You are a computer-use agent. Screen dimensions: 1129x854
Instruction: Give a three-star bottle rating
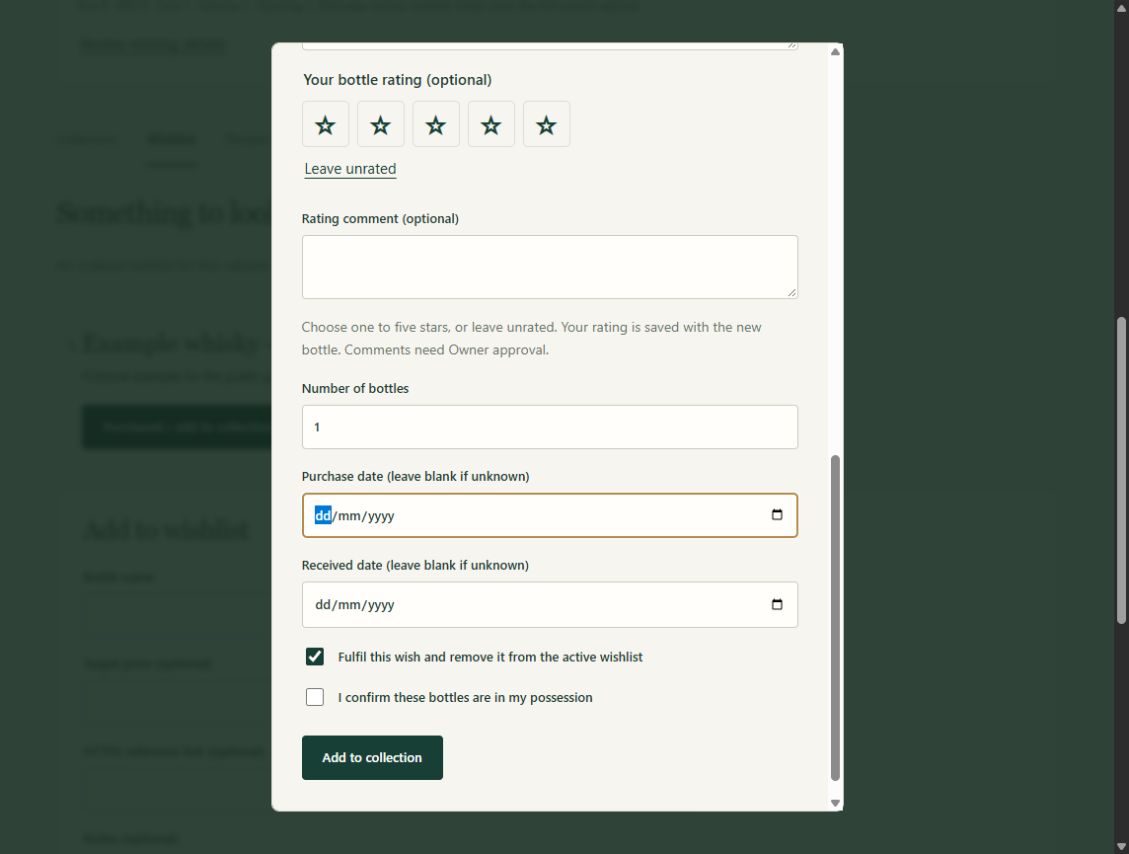point(436,125)
